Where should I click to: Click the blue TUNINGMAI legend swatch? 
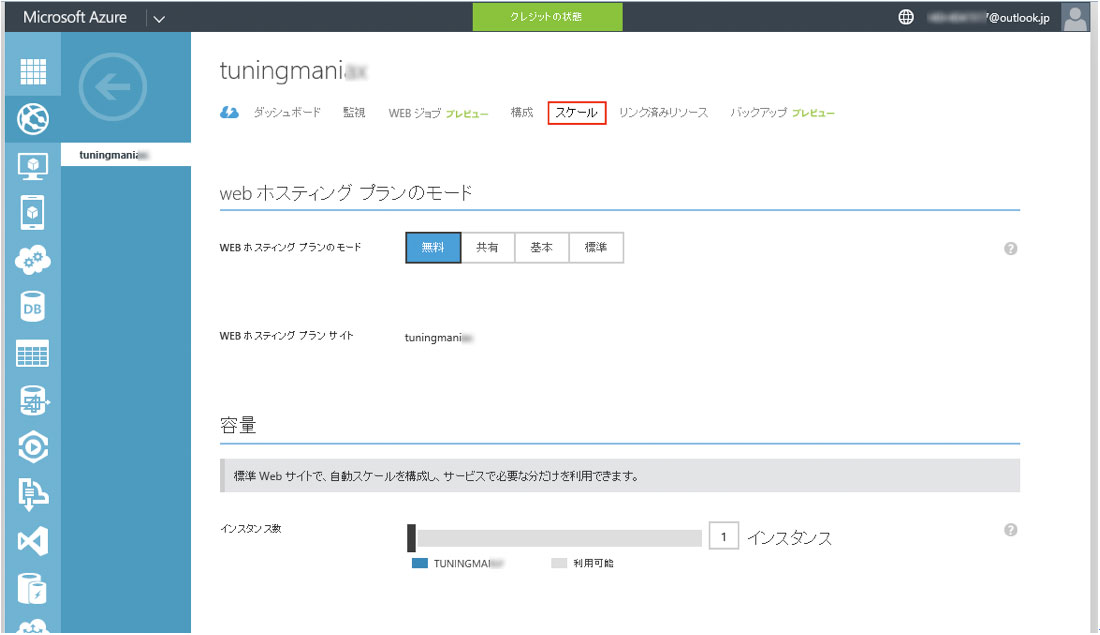[x=420, y=563]
